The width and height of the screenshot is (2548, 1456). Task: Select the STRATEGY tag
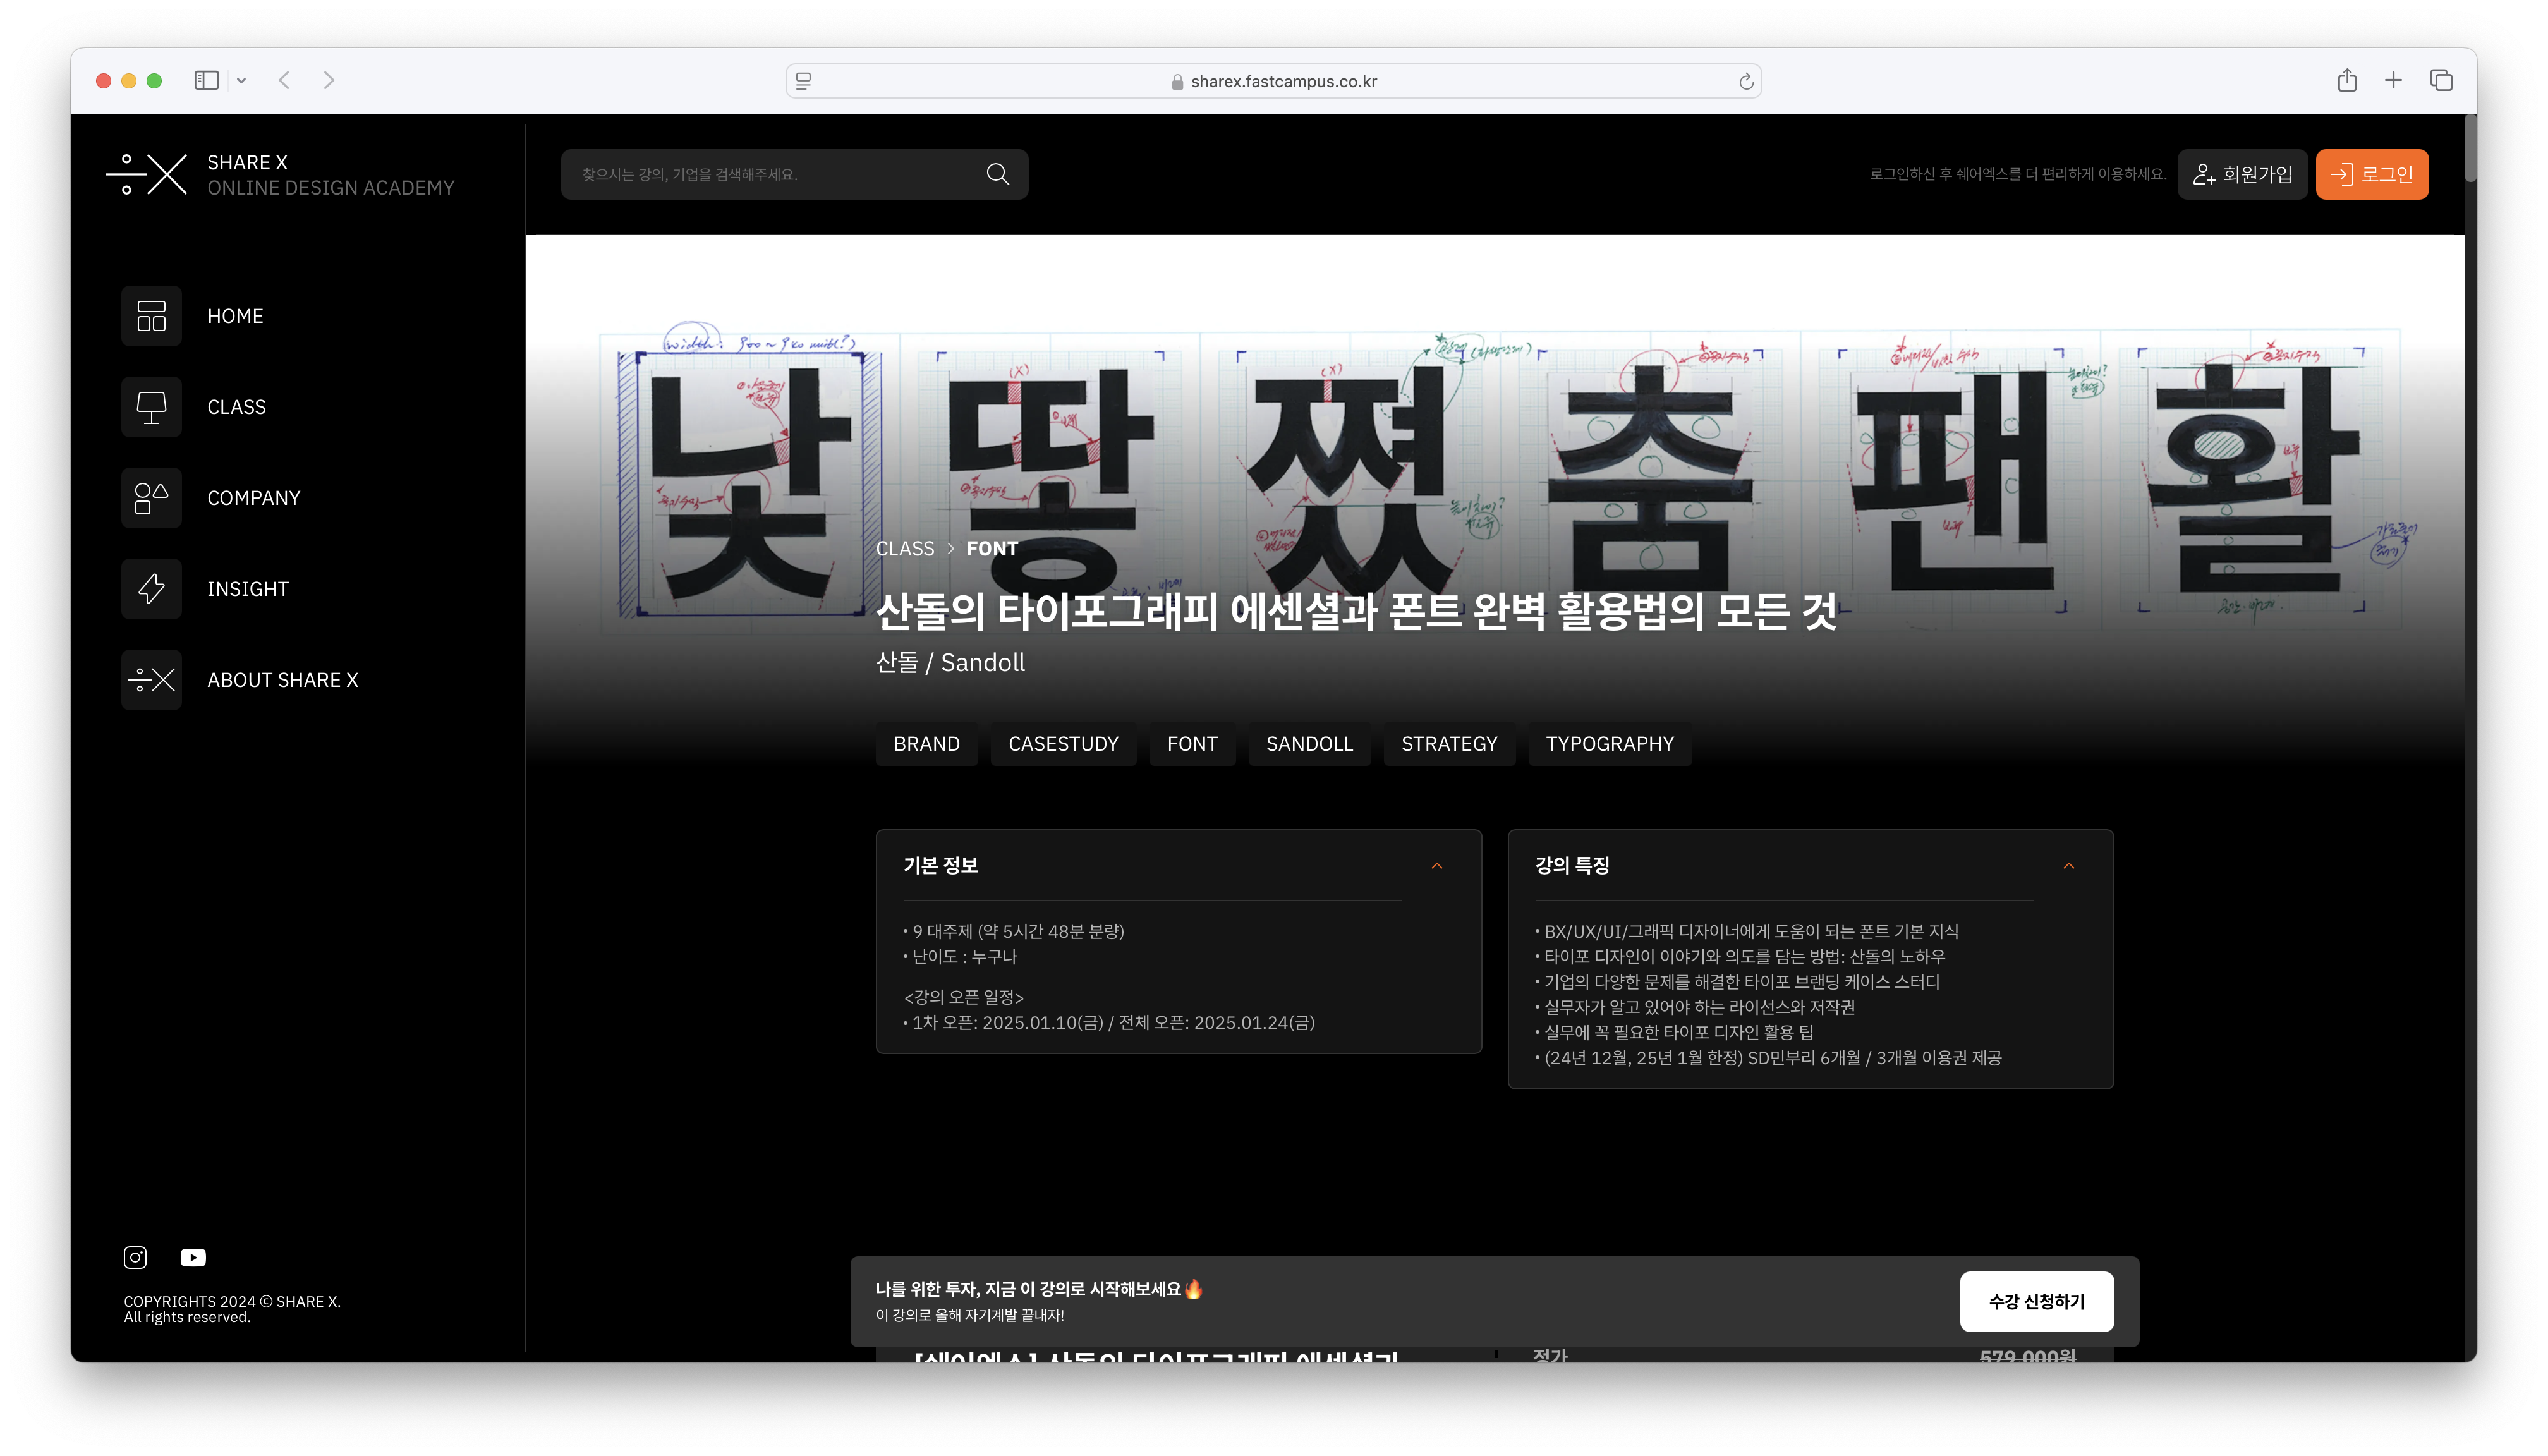pos(1449,744)
